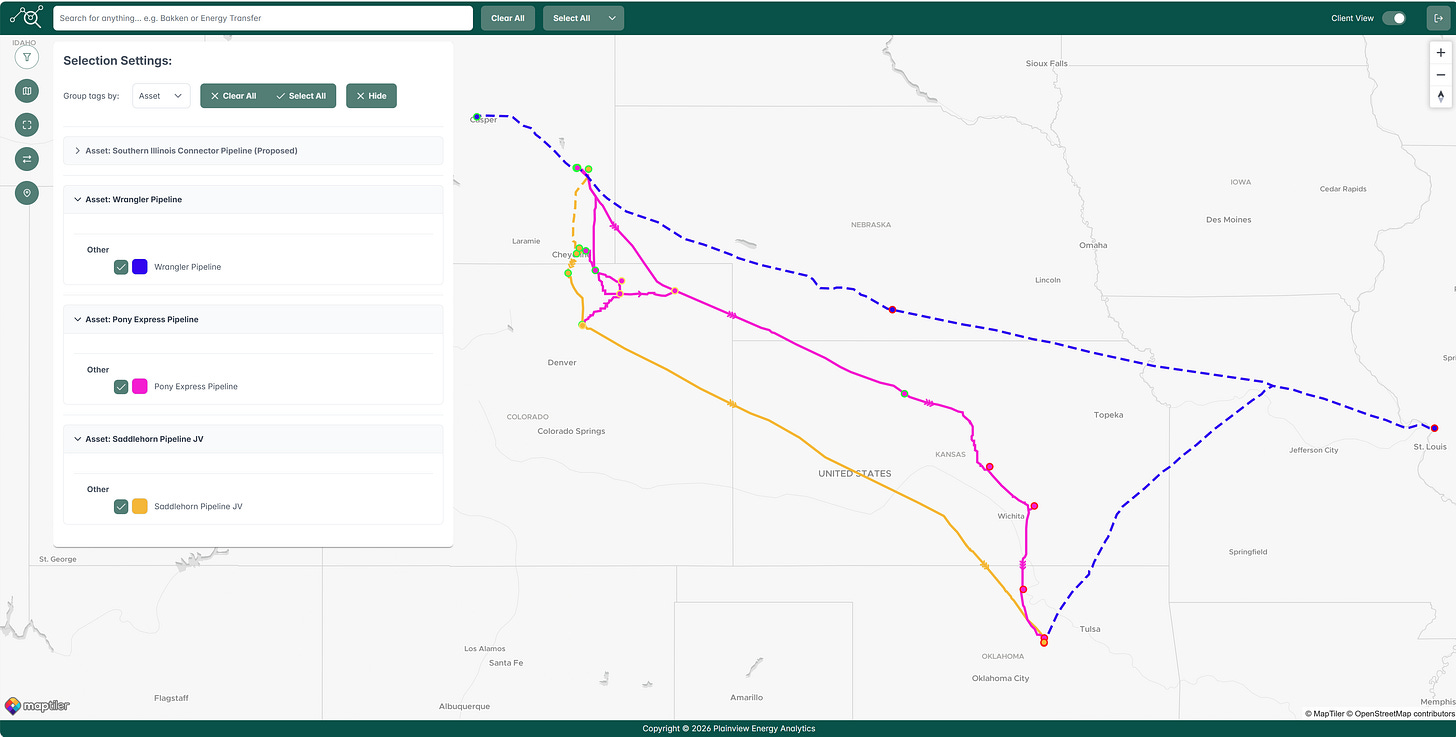Click the Selection Settings heading

[x=118, y=61]
